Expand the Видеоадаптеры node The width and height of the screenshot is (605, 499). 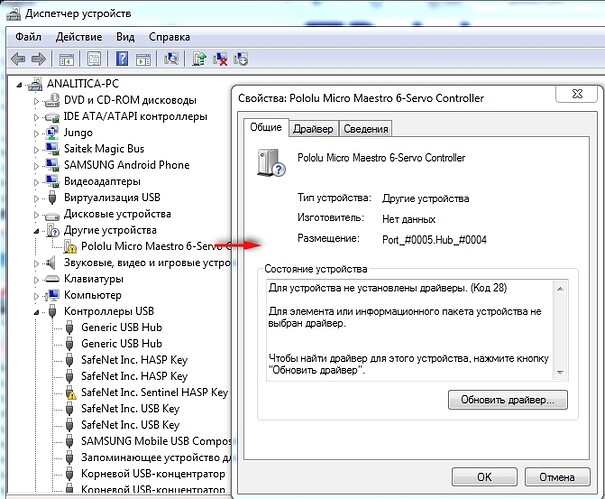click(38, 182)
